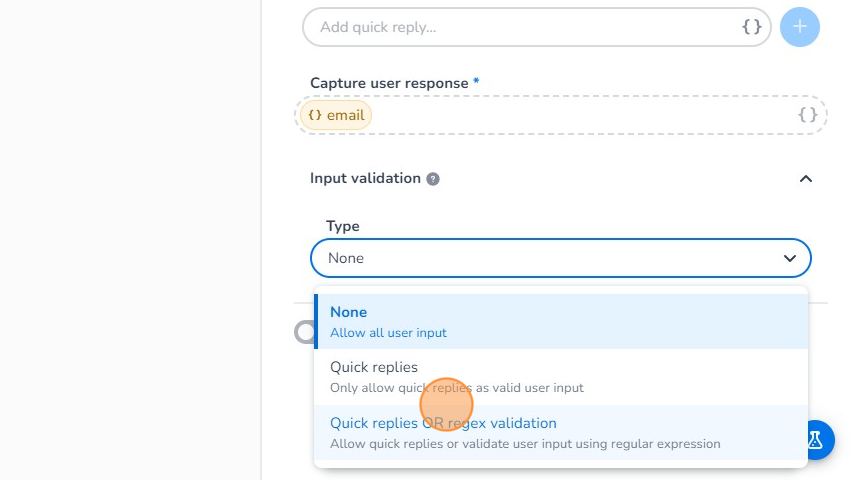860x480 pixels.
Task: Open the Input validation help tooltip icon
Action: (x=433, y=179)
